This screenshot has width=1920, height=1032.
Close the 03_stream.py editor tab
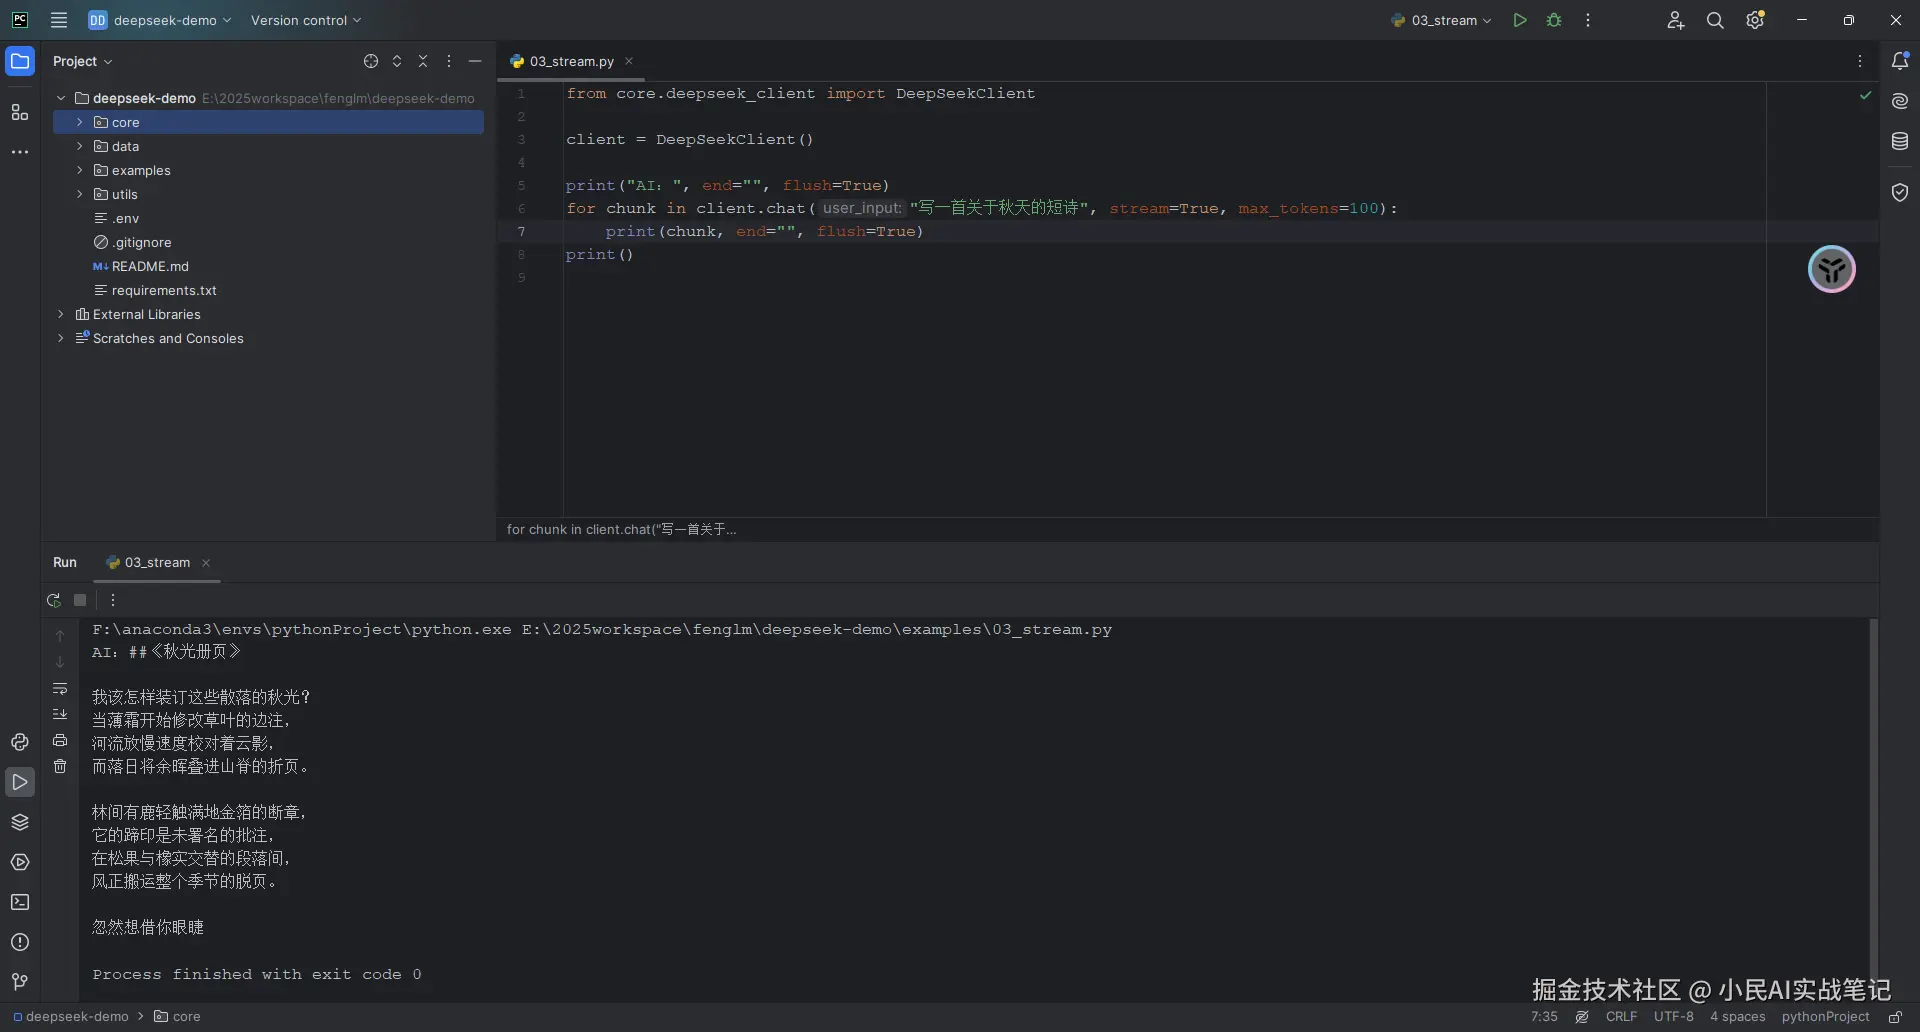(629, 61)
